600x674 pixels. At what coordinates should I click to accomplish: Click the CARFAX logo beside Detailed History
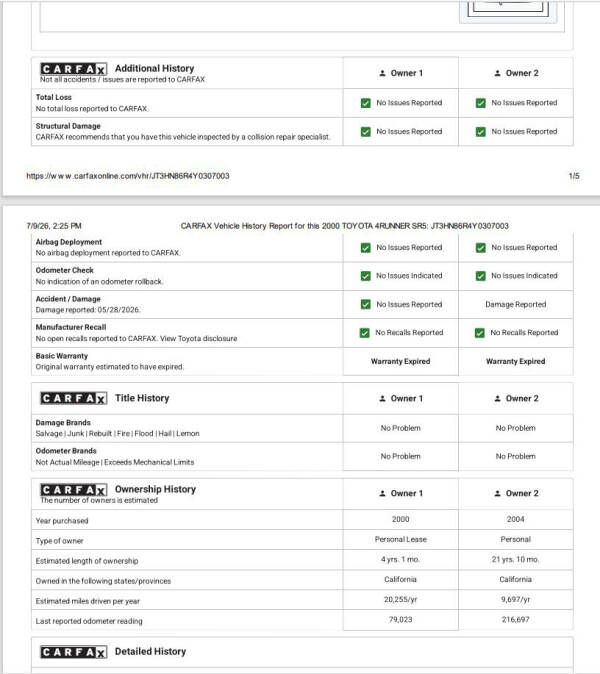[73, 652]
